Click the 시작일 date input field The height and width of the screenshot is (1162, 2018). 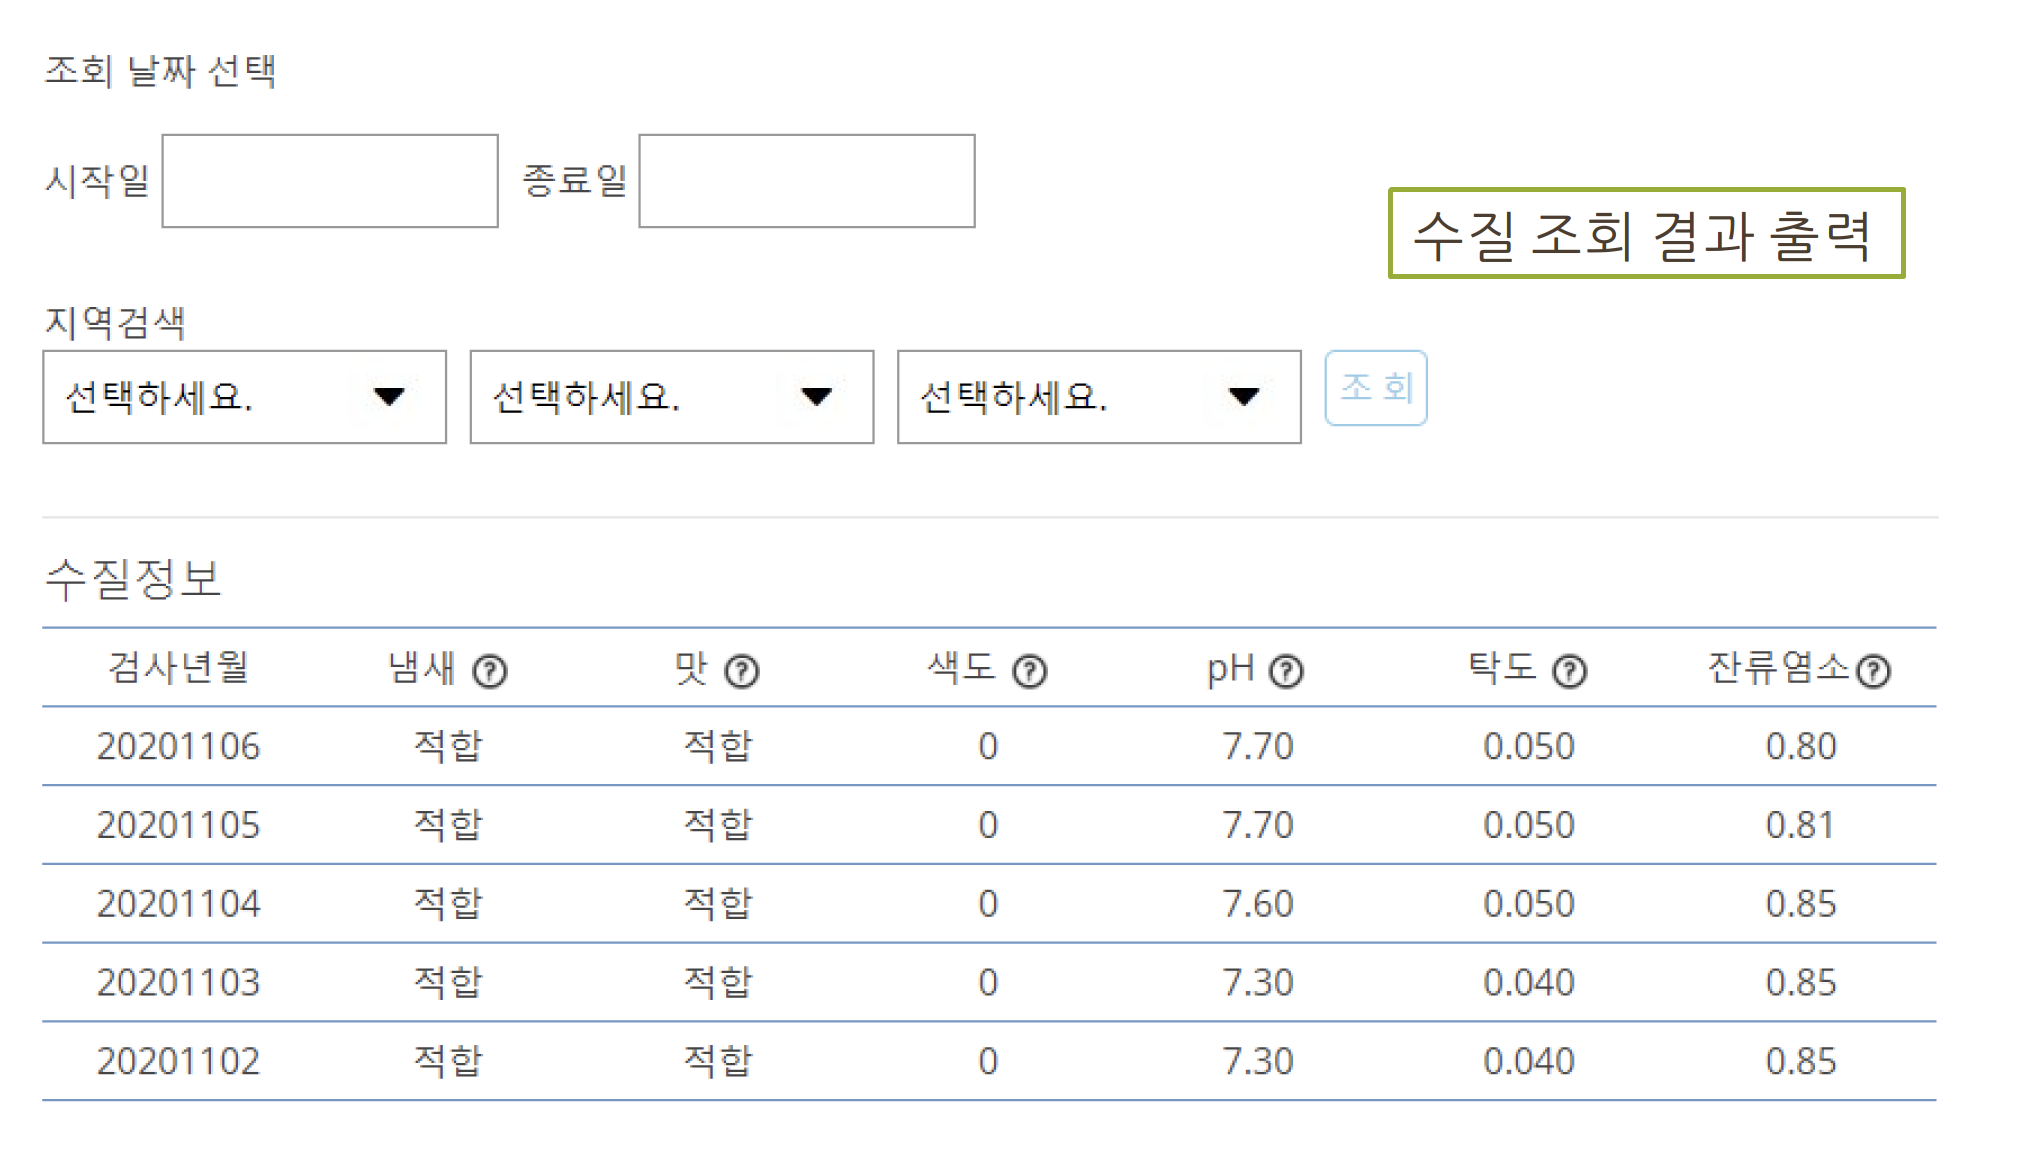[x=330, y=181]
